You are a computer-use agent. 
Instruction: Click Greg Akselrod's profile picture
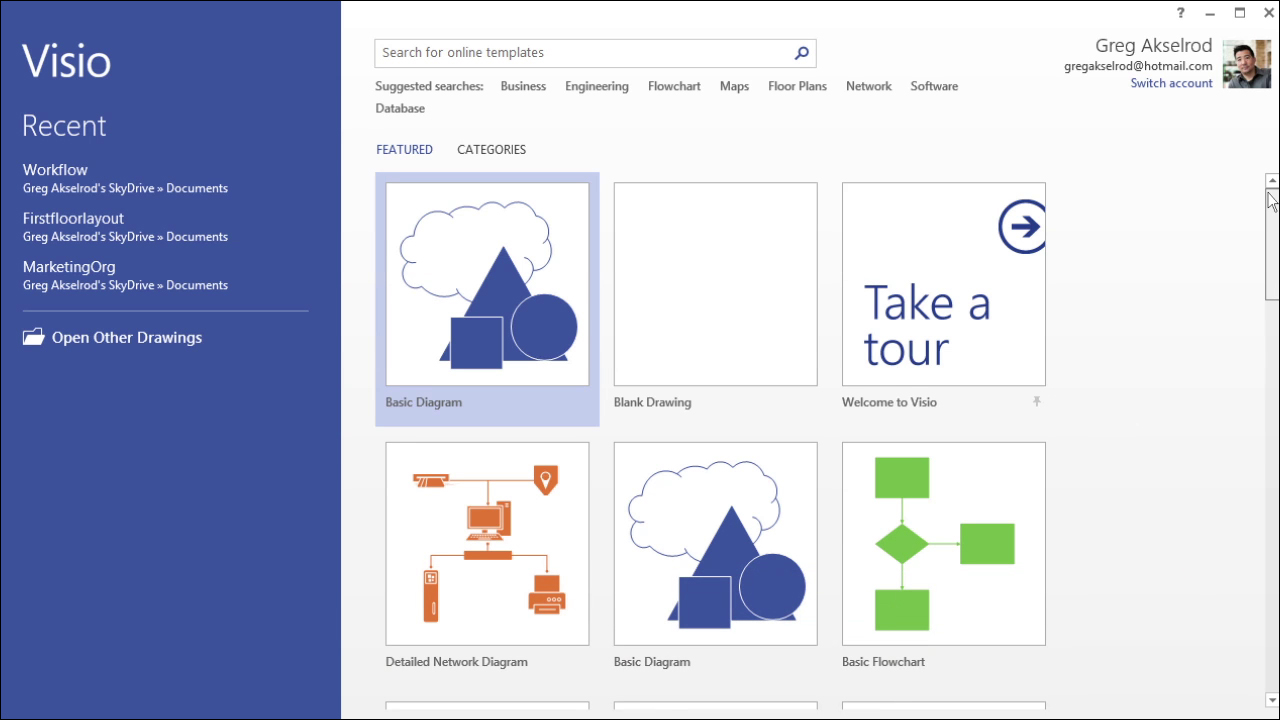pyautogui.click(x=1247, y=63)
